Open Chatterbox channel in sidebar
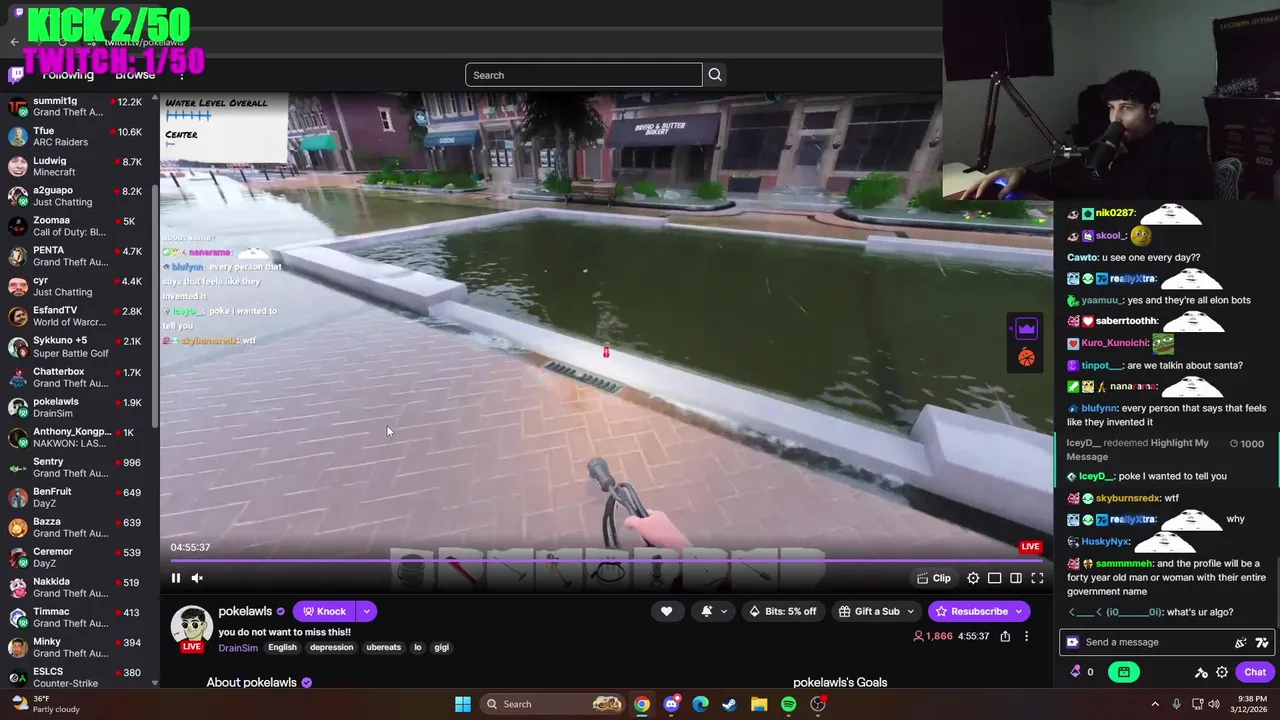Image resolution: width=1280 pixels, height=720 pixels. tap(76, 377)
